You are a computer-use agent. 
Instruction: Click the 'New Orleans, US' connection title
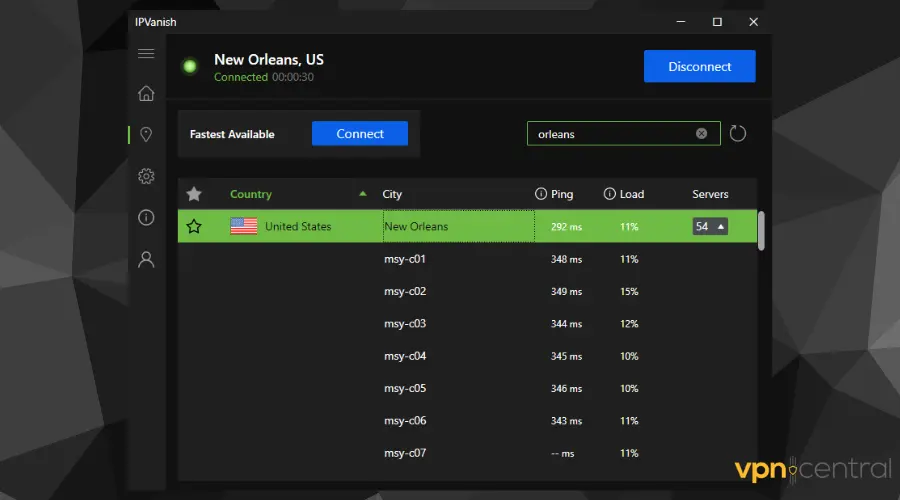(x=269, y=60)
